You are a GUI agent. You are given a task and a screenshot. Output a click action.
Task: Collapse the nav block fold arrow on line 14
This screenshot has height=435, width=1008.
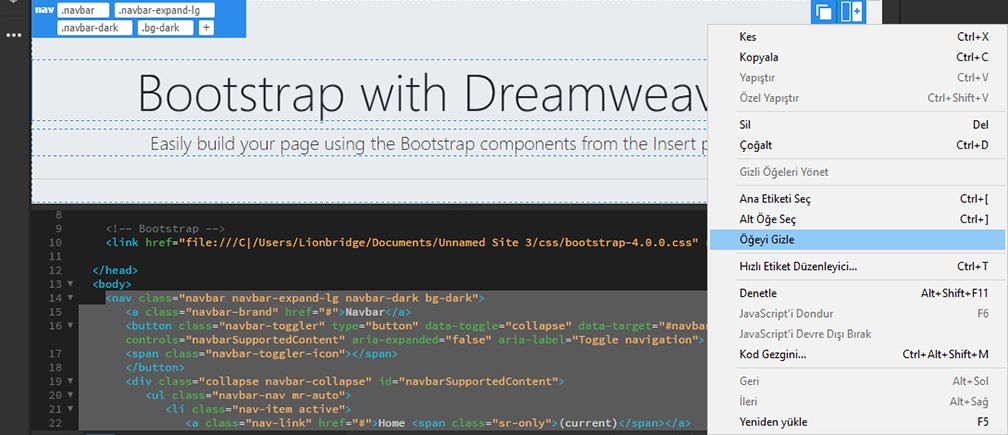click(x=70, y=298)
